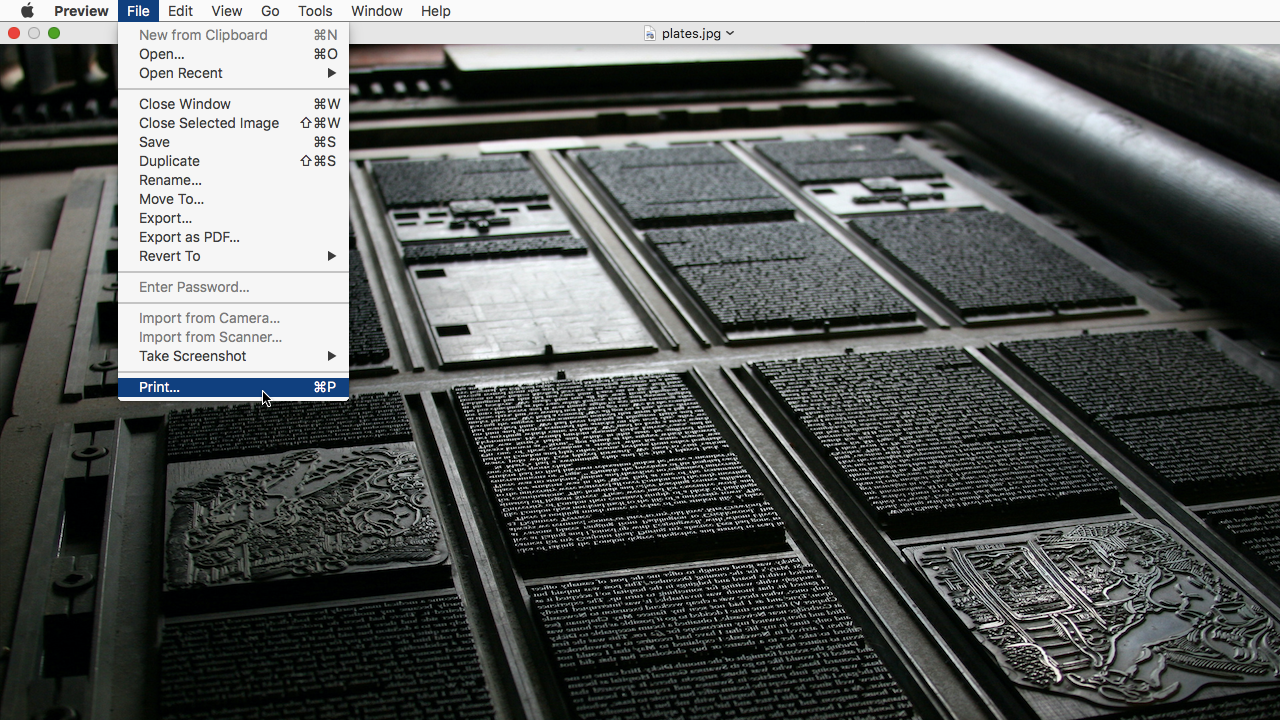Click the plates.jpg document icon

650,33
